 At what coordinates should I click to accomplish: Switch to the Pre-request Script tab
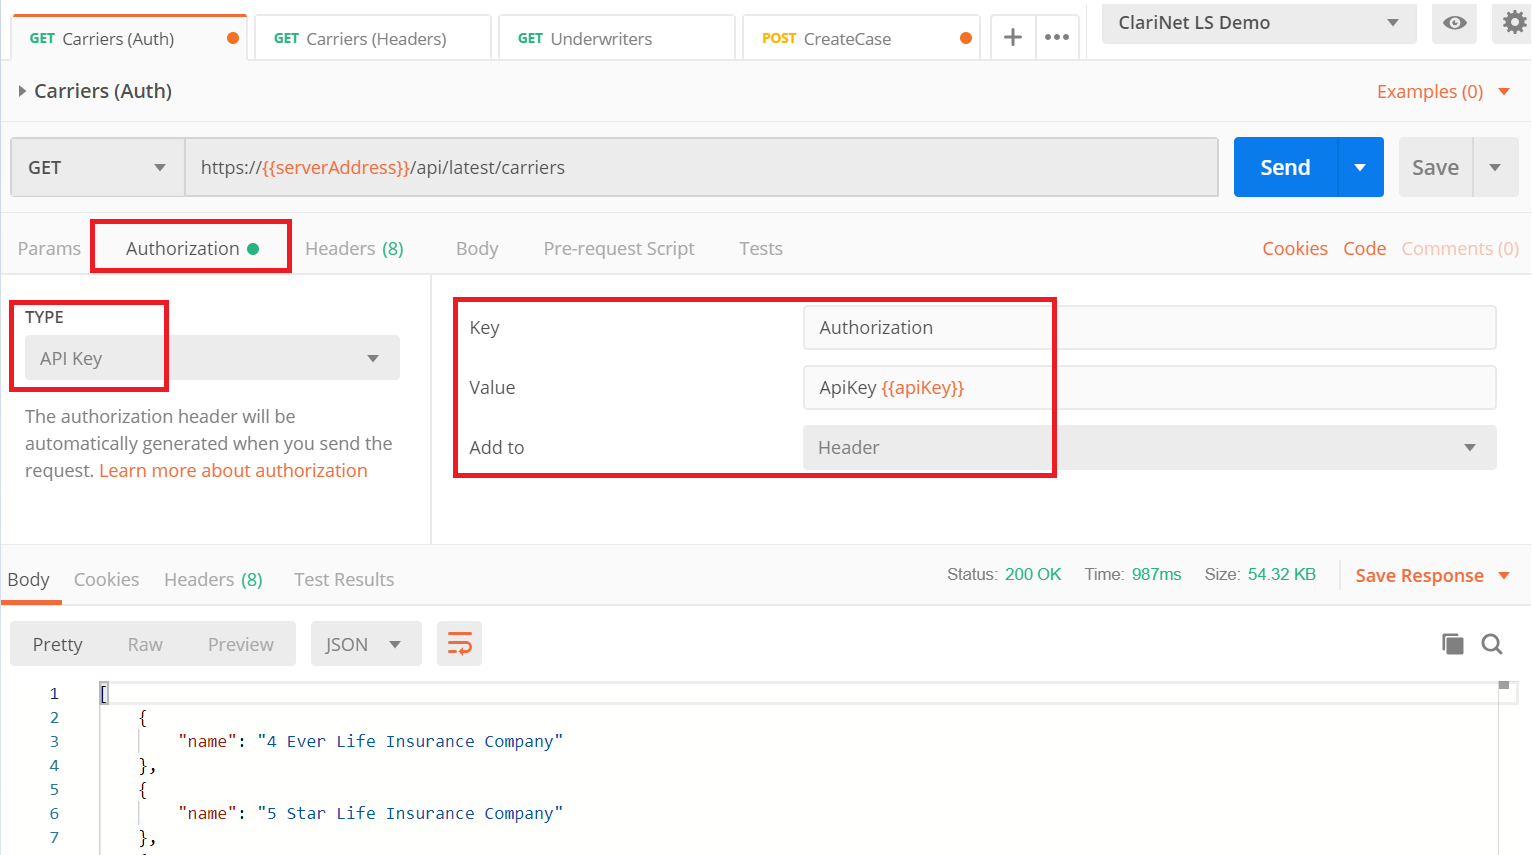coord(618,249)
